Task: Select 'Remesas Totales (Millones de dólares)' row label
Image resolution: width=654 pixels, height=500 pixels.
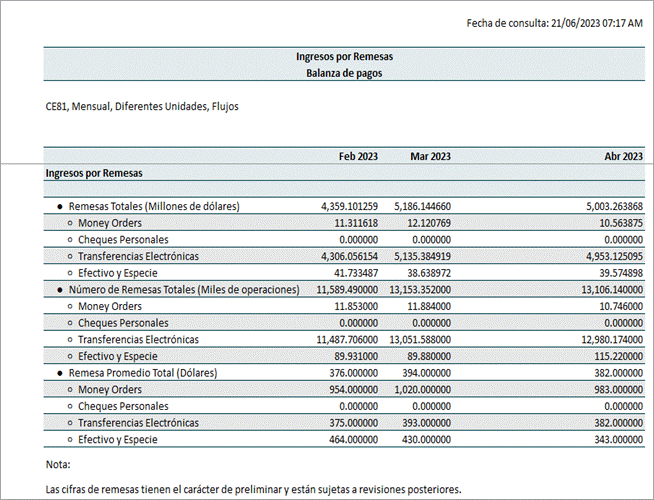Action: [x=154, y=206]
